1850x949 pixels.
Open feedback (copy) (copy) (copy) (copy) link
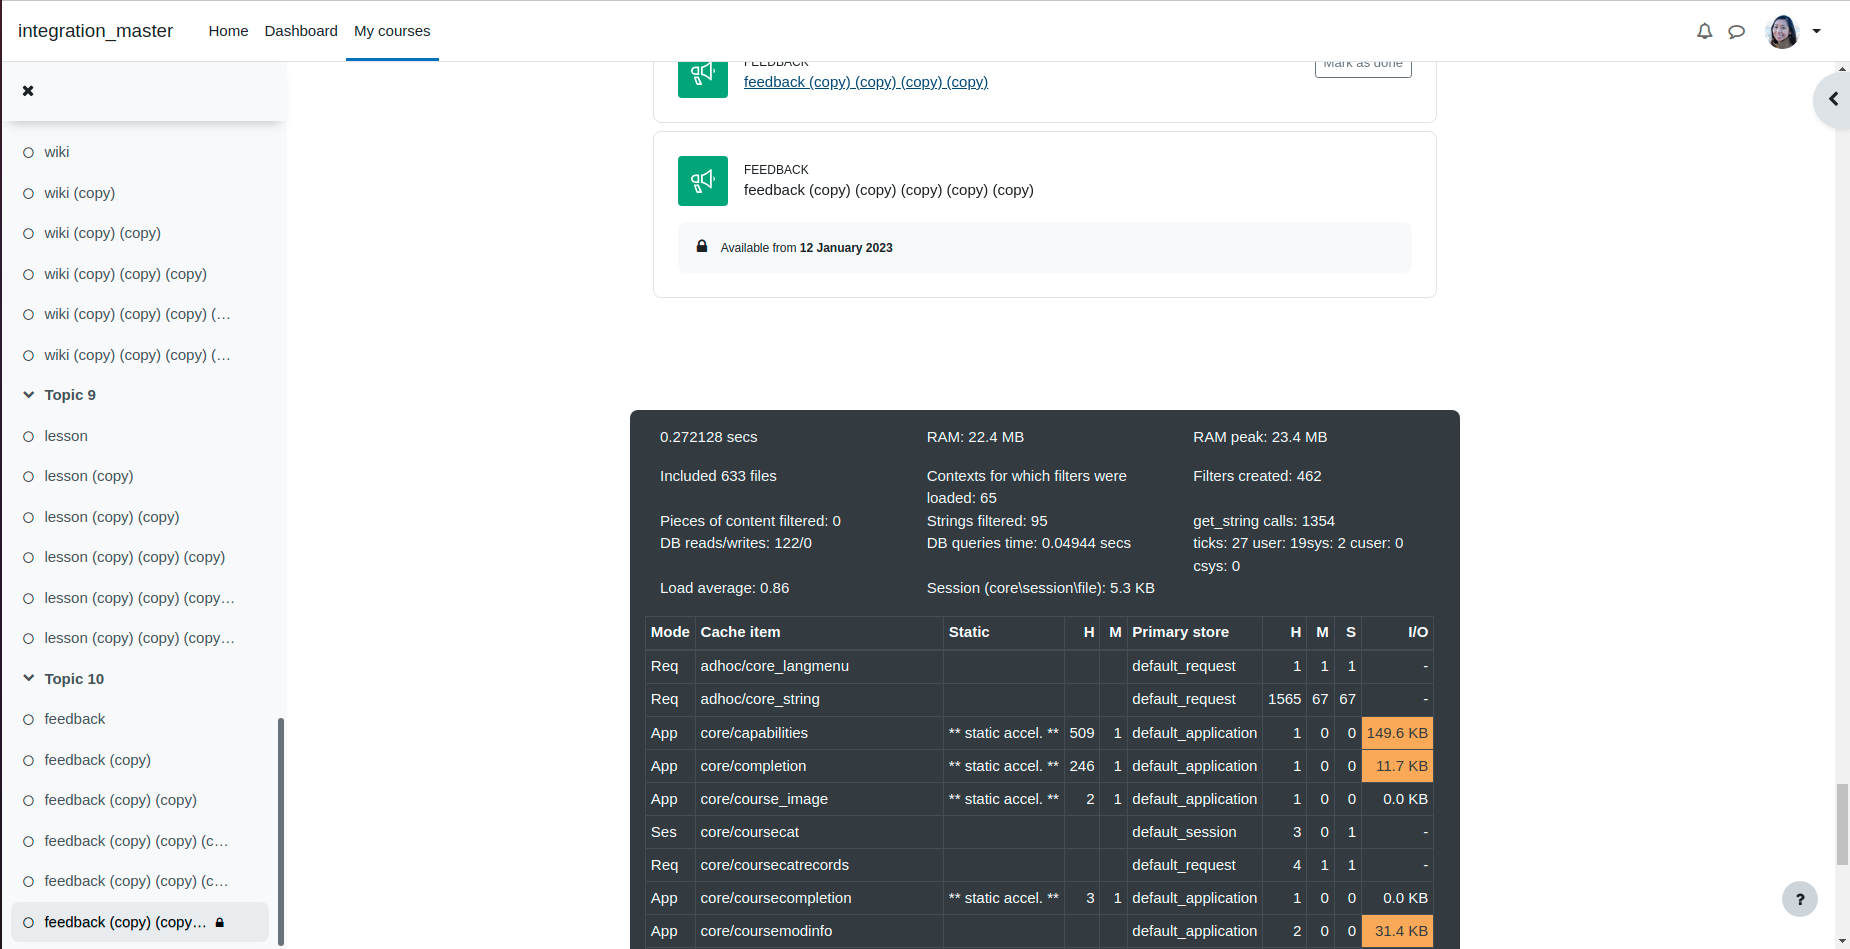[x=866, y=82]
